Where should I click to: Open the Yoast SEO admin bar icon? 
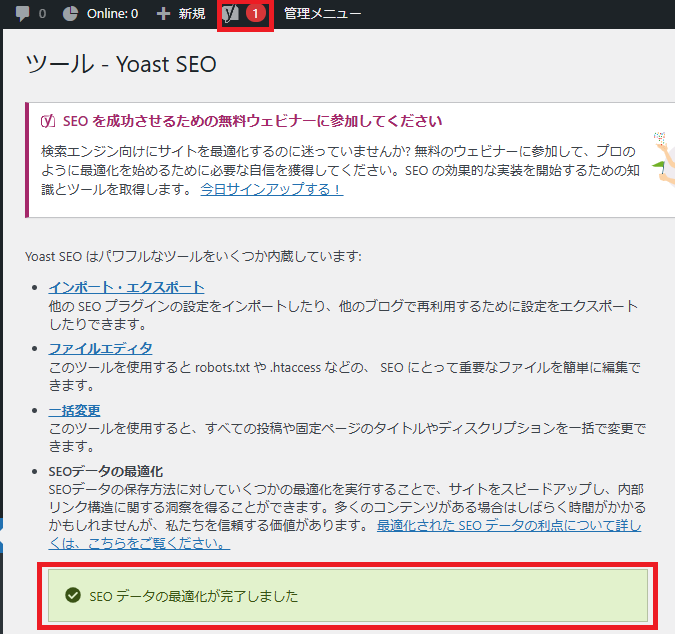tap(231, 14)
